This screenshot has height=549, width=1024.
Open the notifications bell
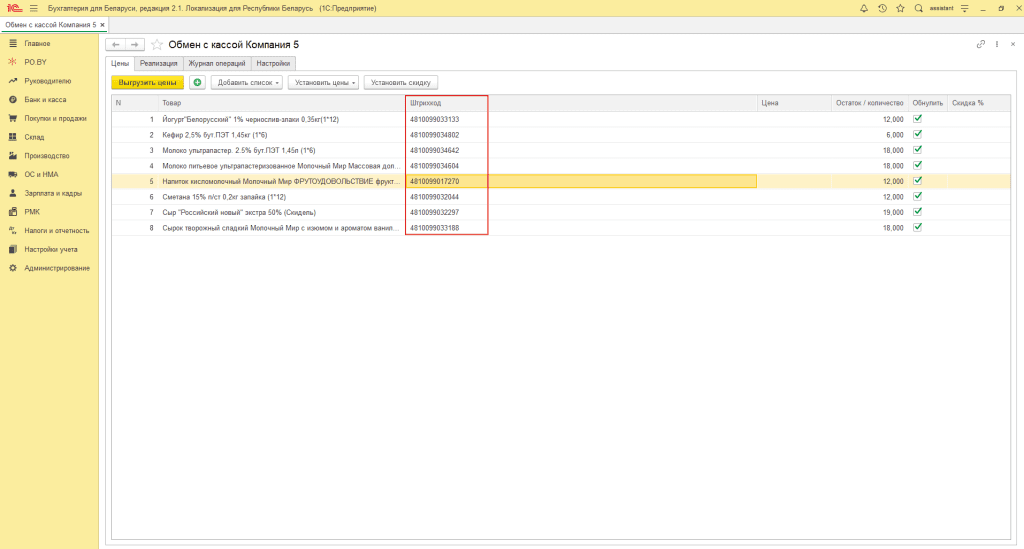pyautogui.click(x=864, y=8)
